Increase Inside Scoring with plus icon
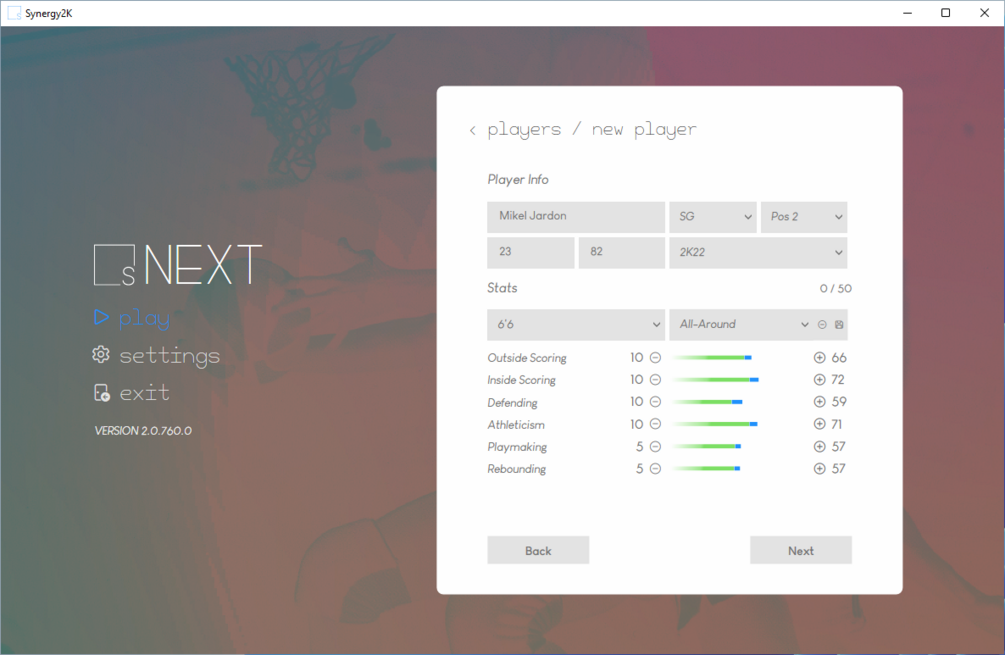The height and width of the screenshot is (655, 1005). 819,379
